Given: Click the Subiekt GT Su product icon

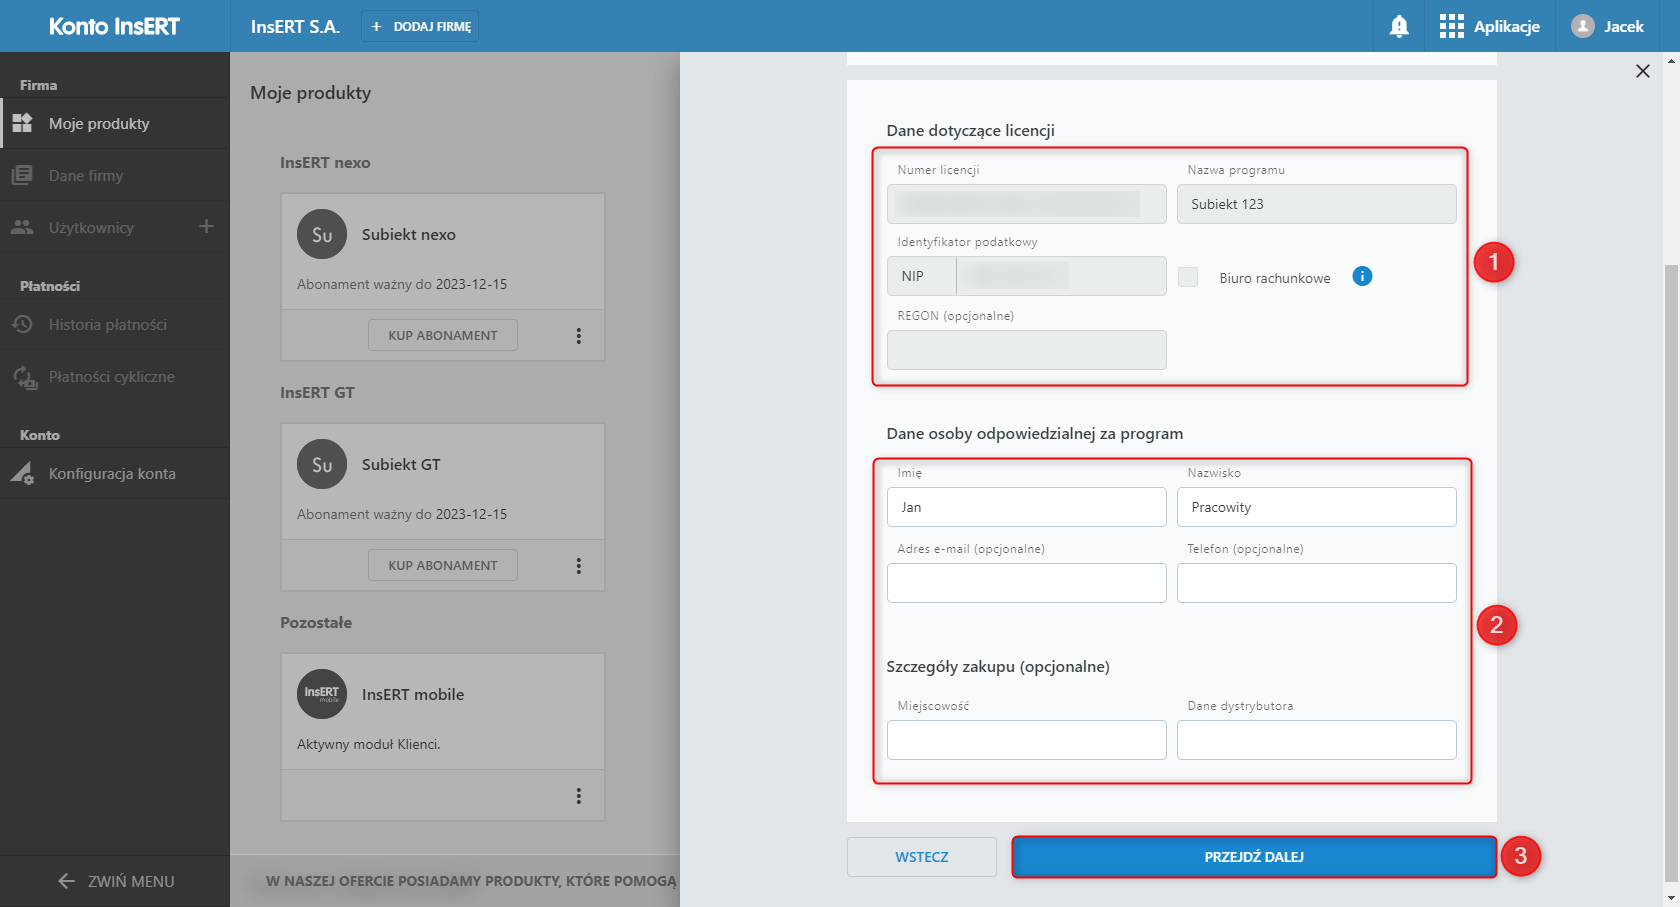Looking at the screenshot, I should coord(322,464).
